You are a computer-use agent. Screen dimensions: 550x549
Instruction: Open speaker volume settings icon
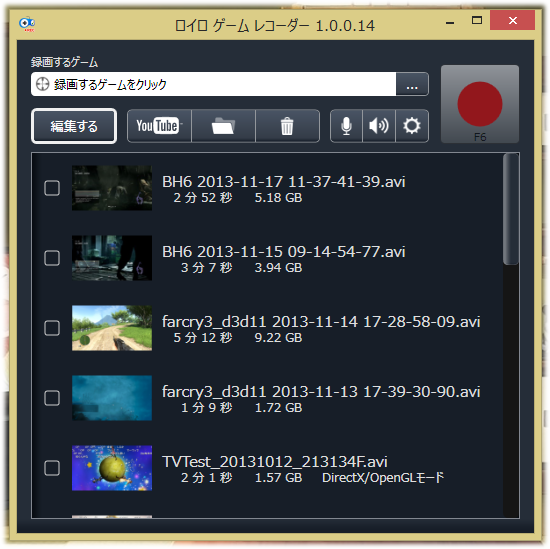point(379,126)
